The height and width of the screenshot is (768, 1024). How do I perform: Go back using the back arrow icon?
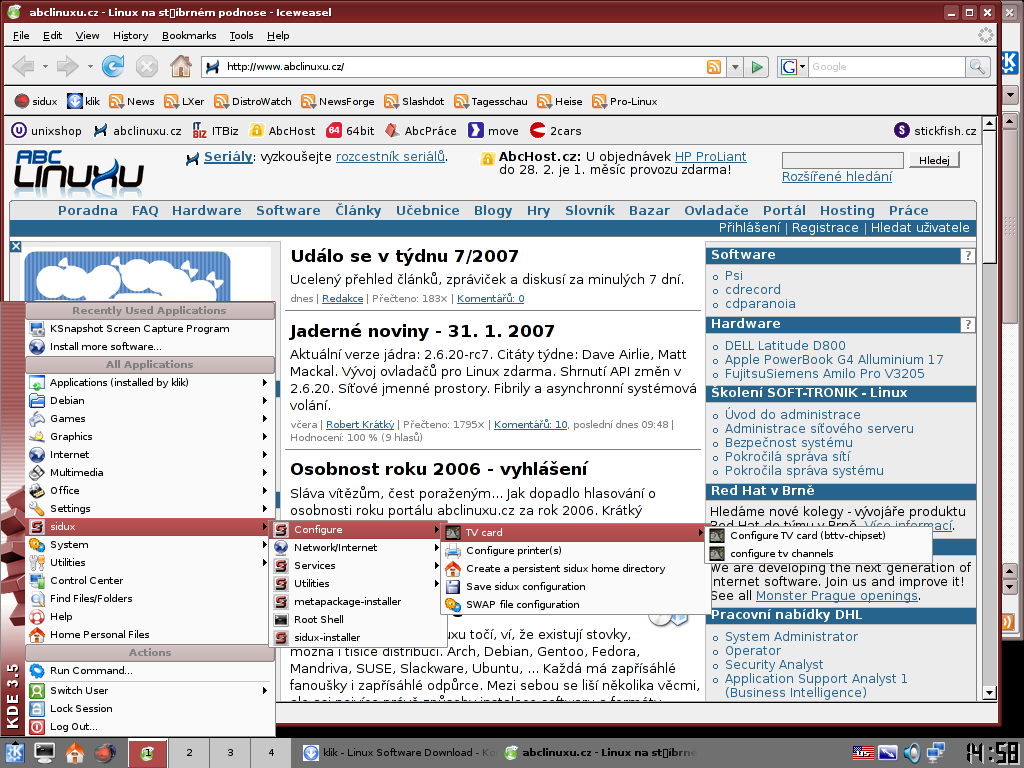24,66
